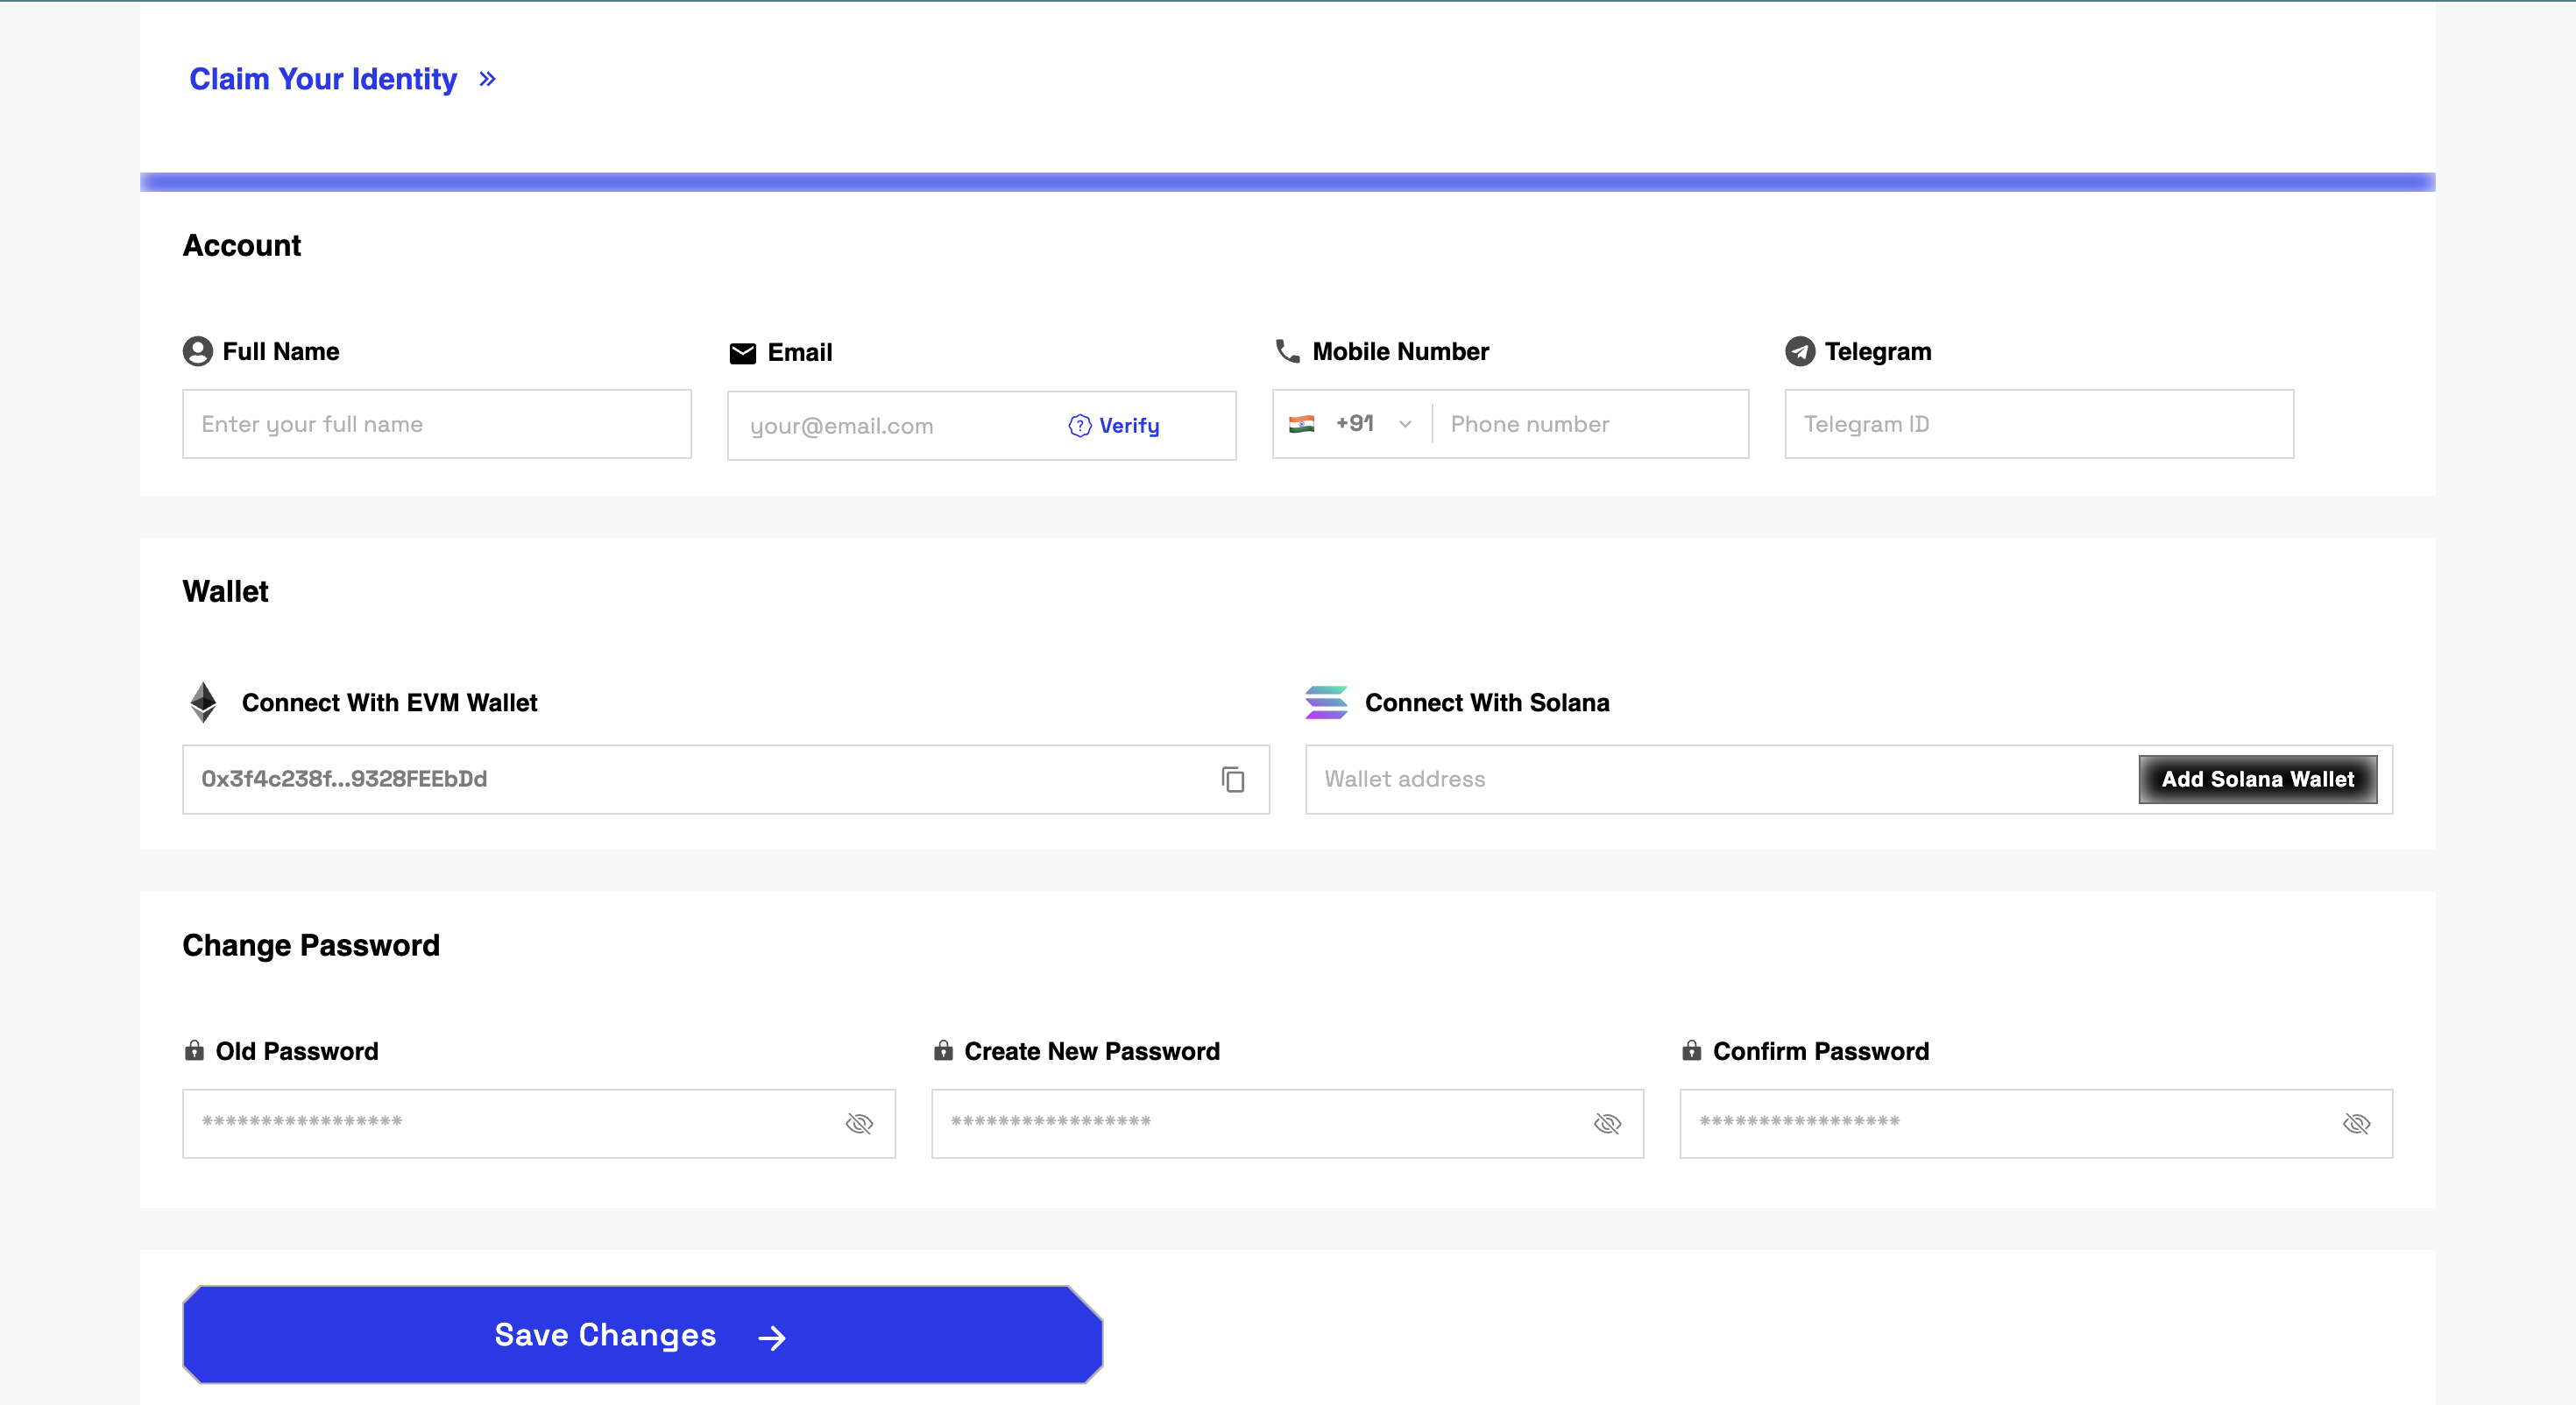Click the Add Solana Wallet button
2576x1405 pixels.
point(2257,779)
